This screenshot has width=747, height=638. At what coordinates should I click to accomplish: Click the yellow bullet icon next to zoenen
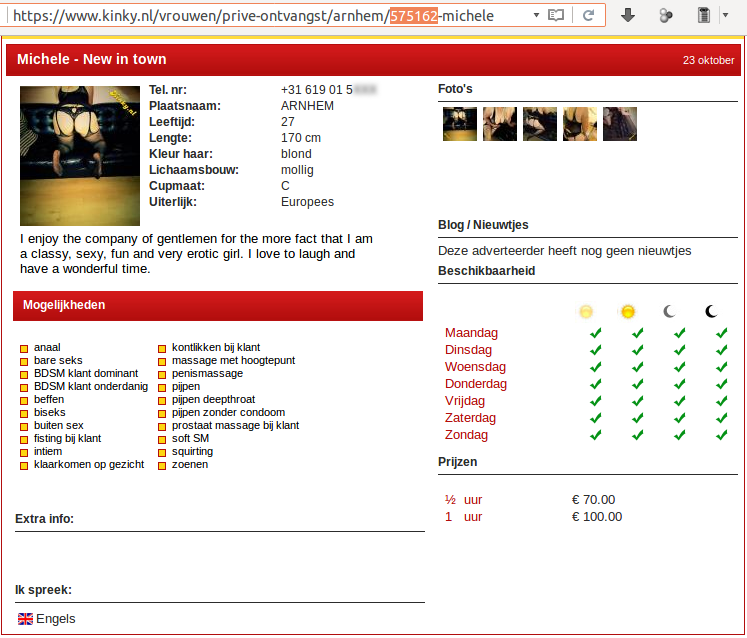coord(162,466)
